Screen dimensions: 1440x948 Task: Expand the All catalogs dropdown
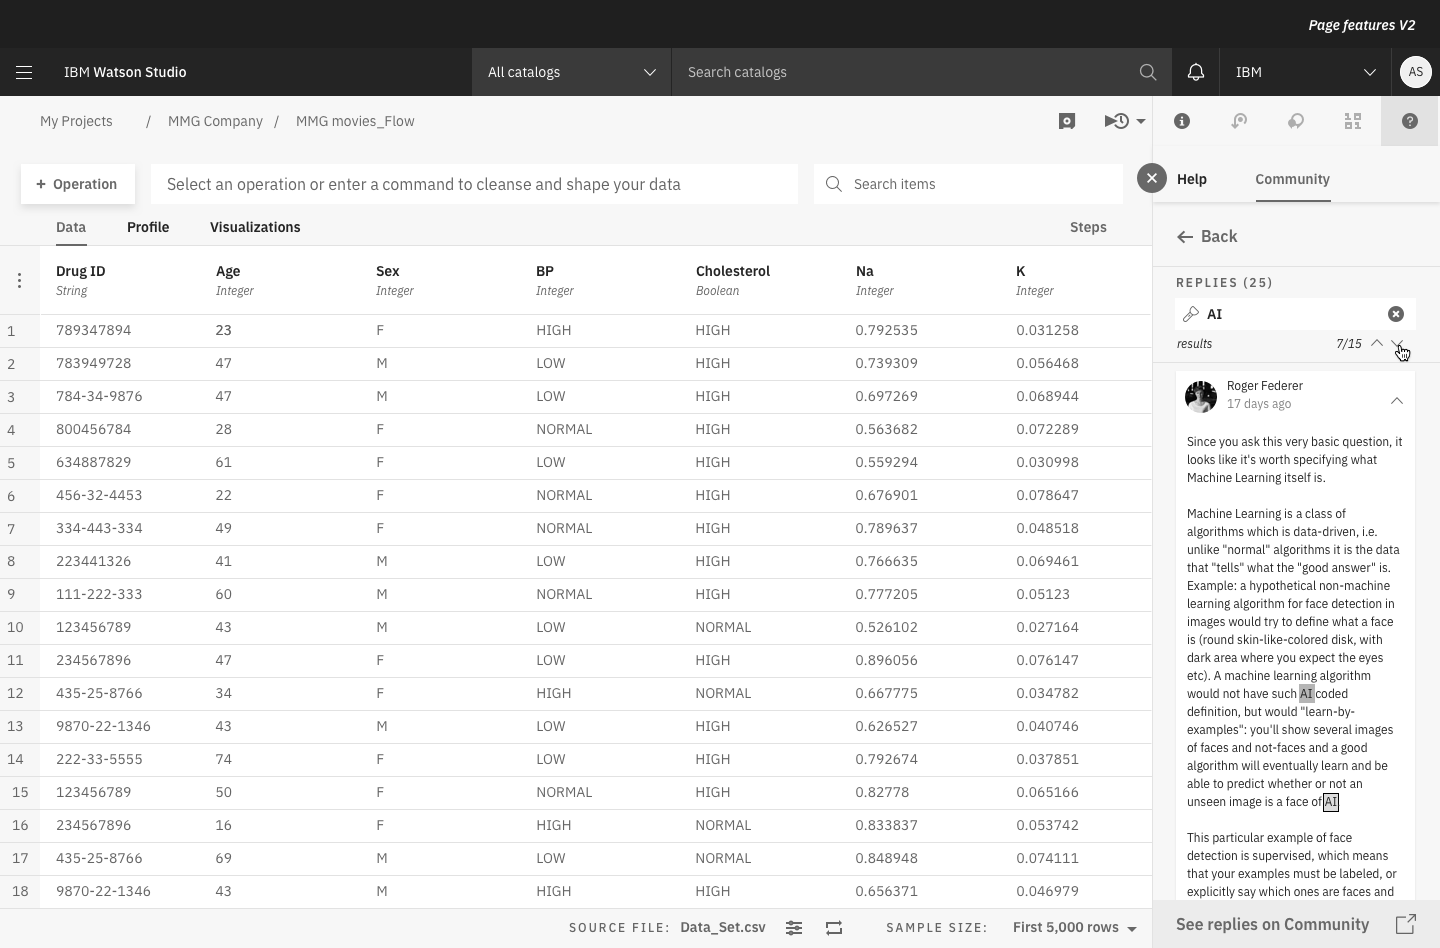[571, 72]
